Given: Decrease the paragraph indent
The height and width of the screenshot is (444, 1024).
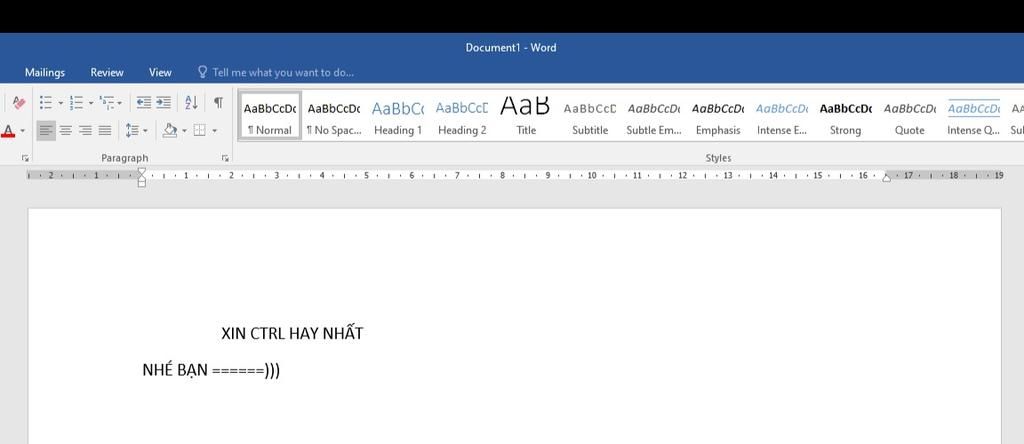Looking at the screenshot, I should 144,103.
